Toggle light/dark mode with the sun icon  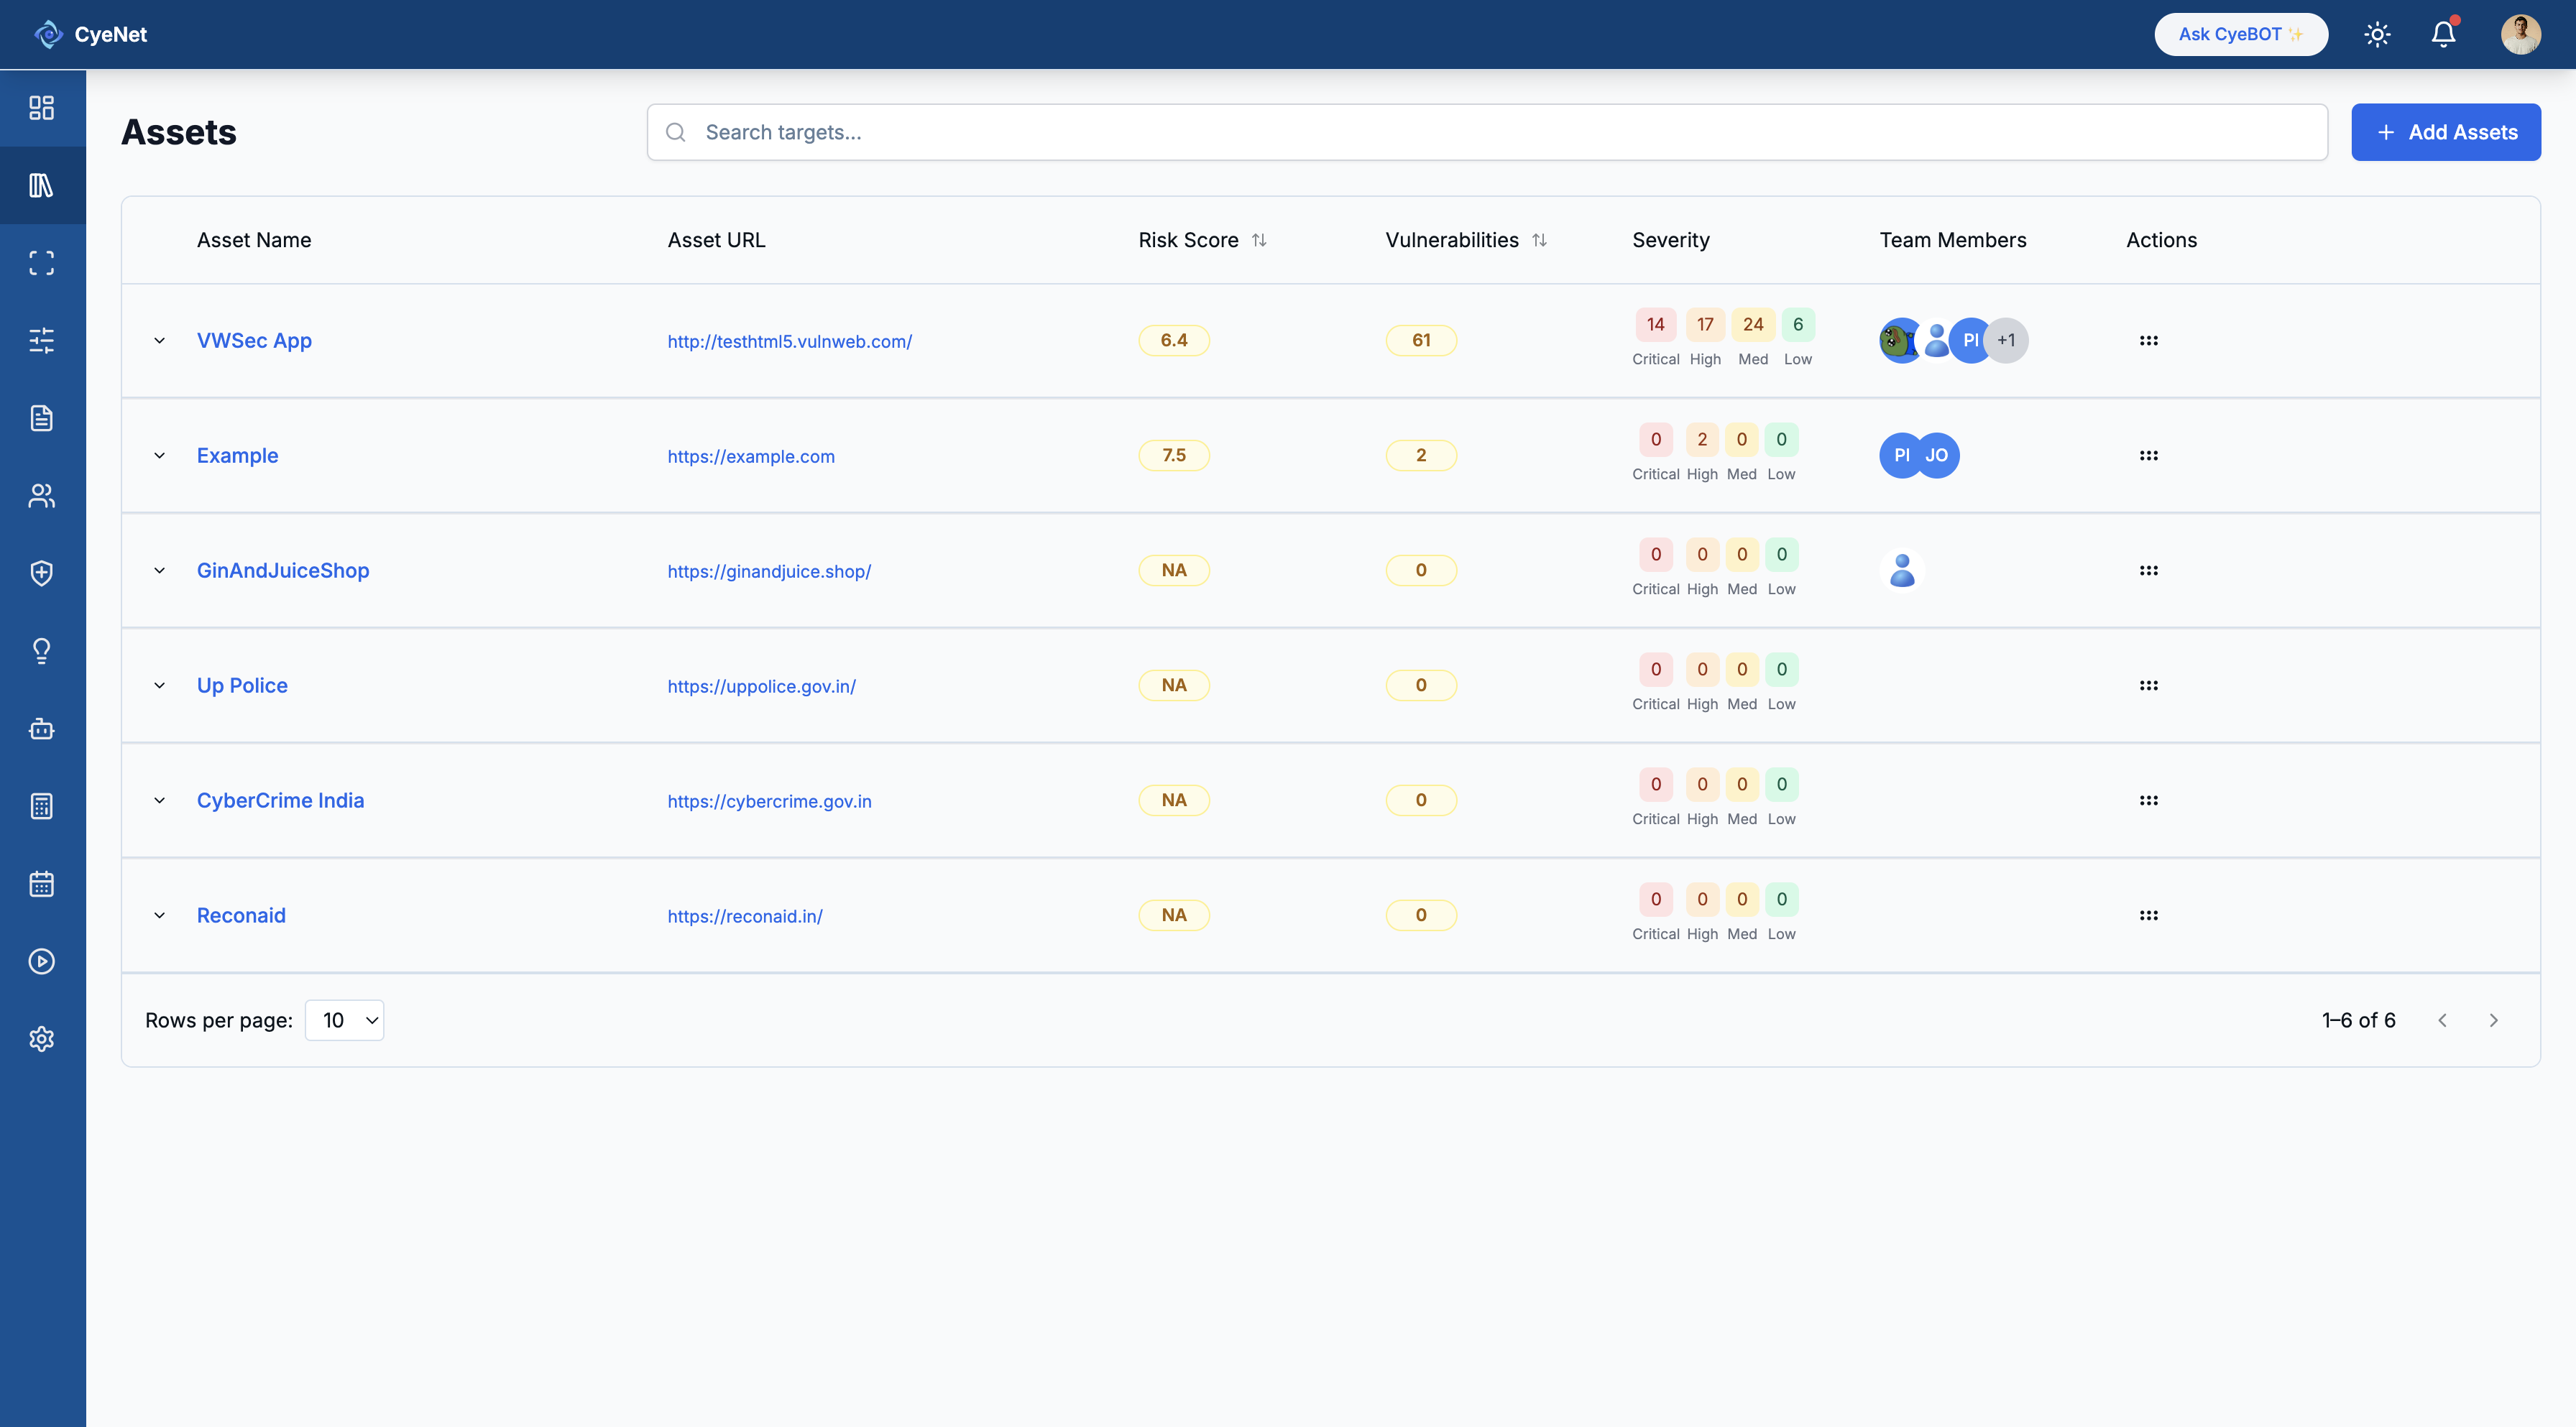[x=2377, y=33]
